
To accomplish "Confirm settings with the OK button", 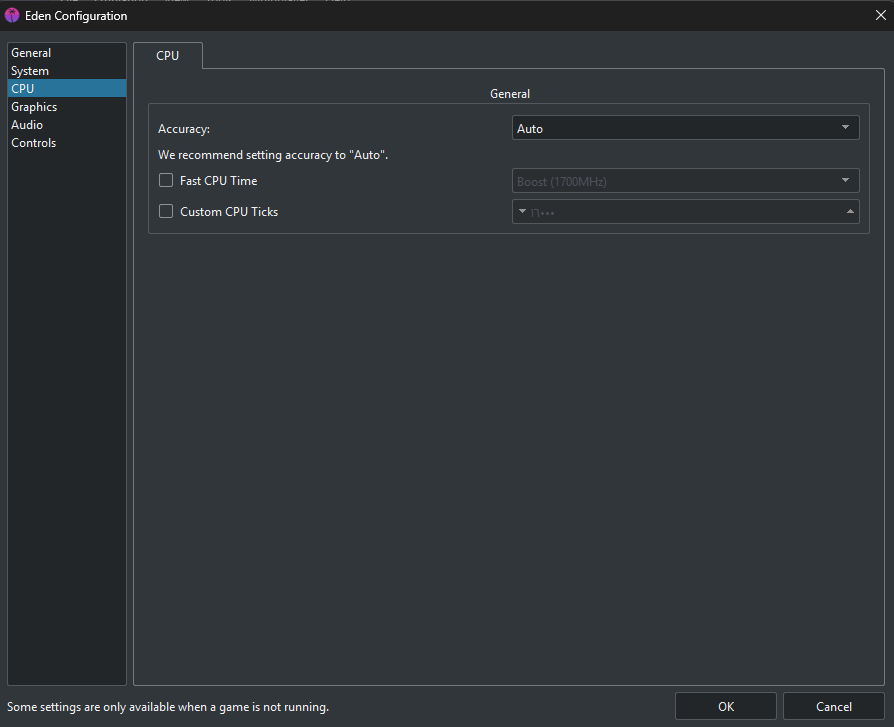I will click(x=726, y=706).
